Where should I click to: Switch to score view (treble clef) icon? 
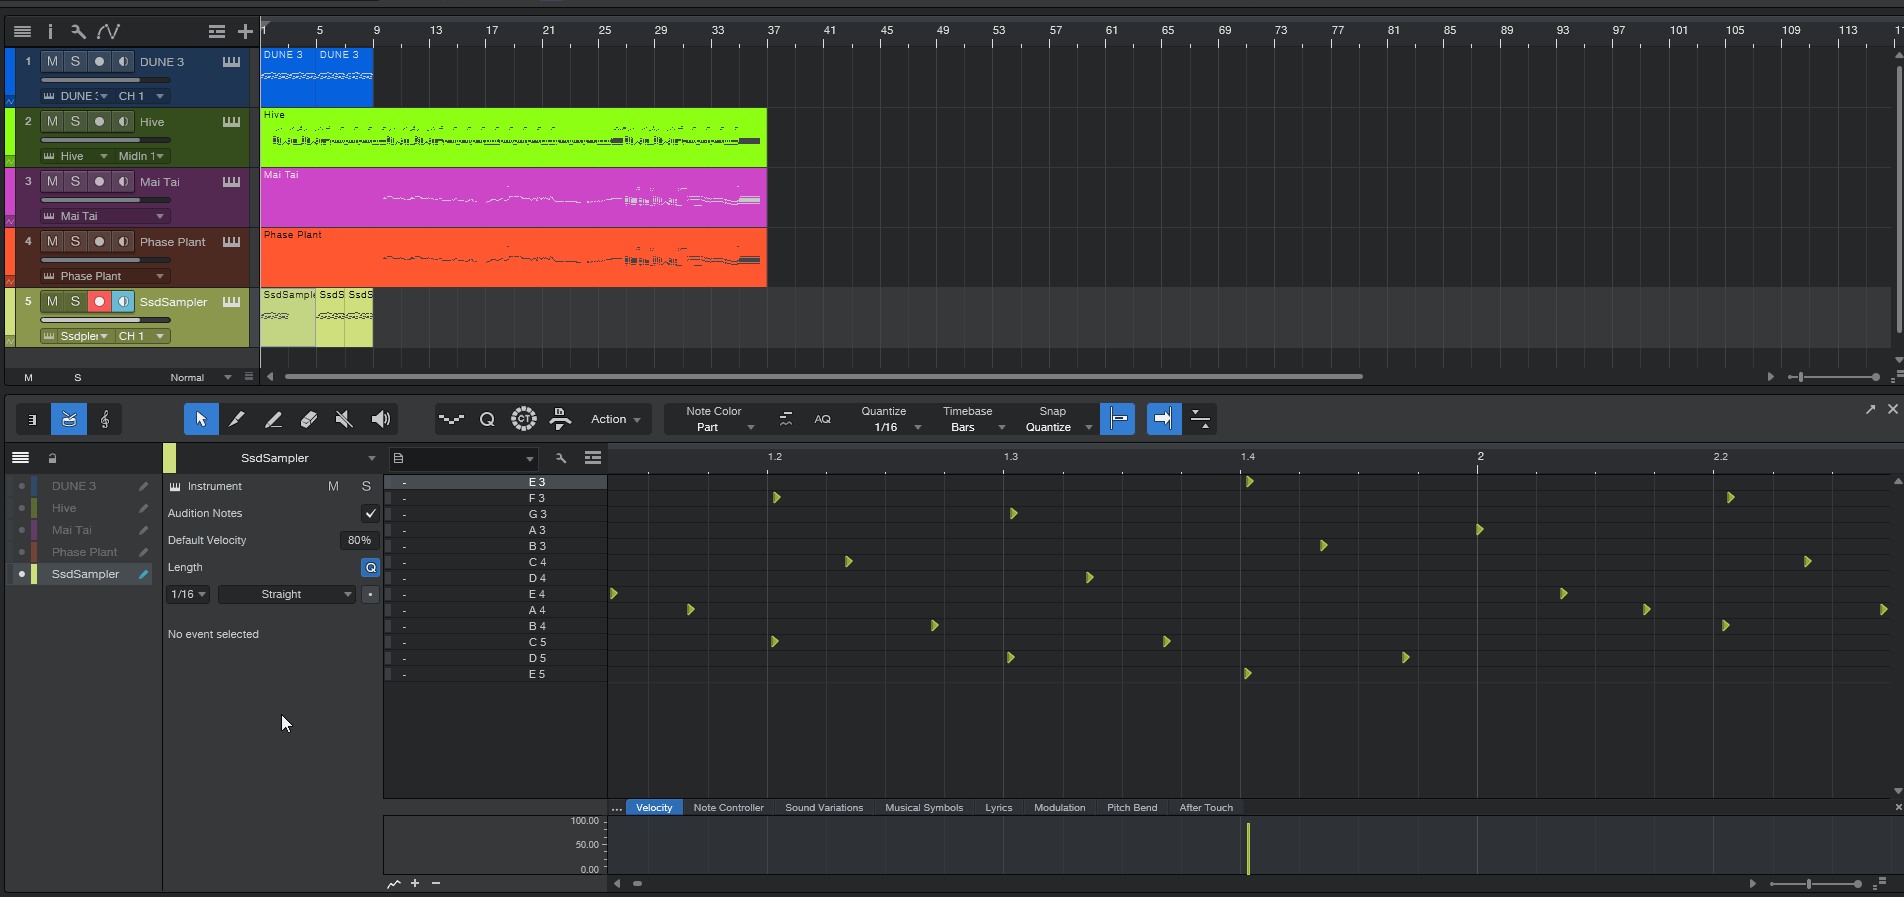(105, 419)
